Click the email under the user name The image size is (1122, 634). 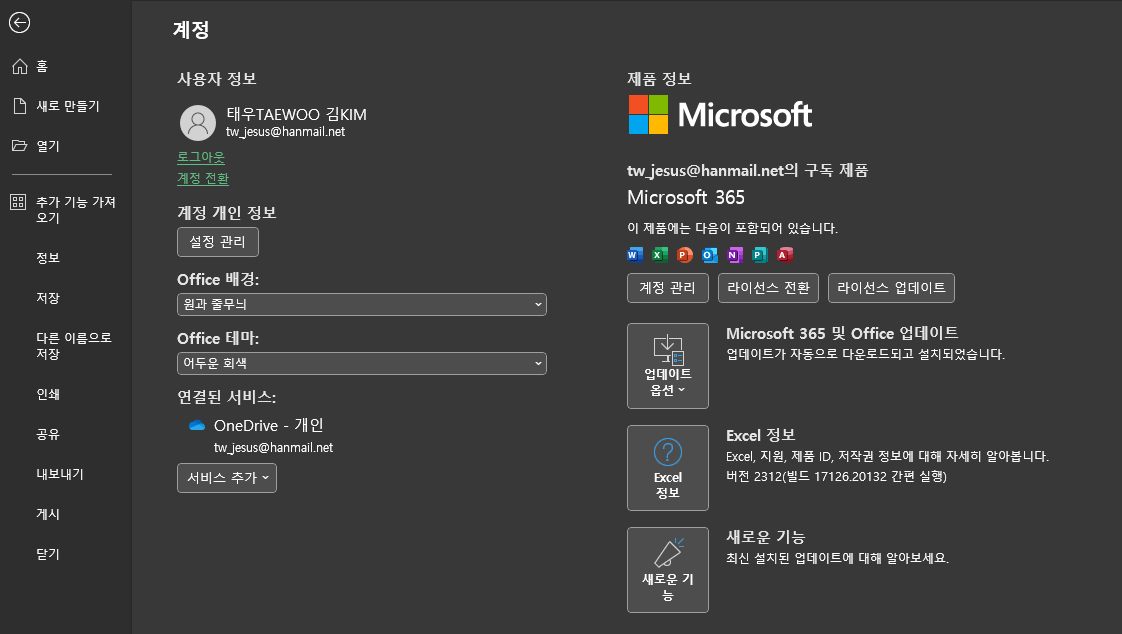[286, 132]
